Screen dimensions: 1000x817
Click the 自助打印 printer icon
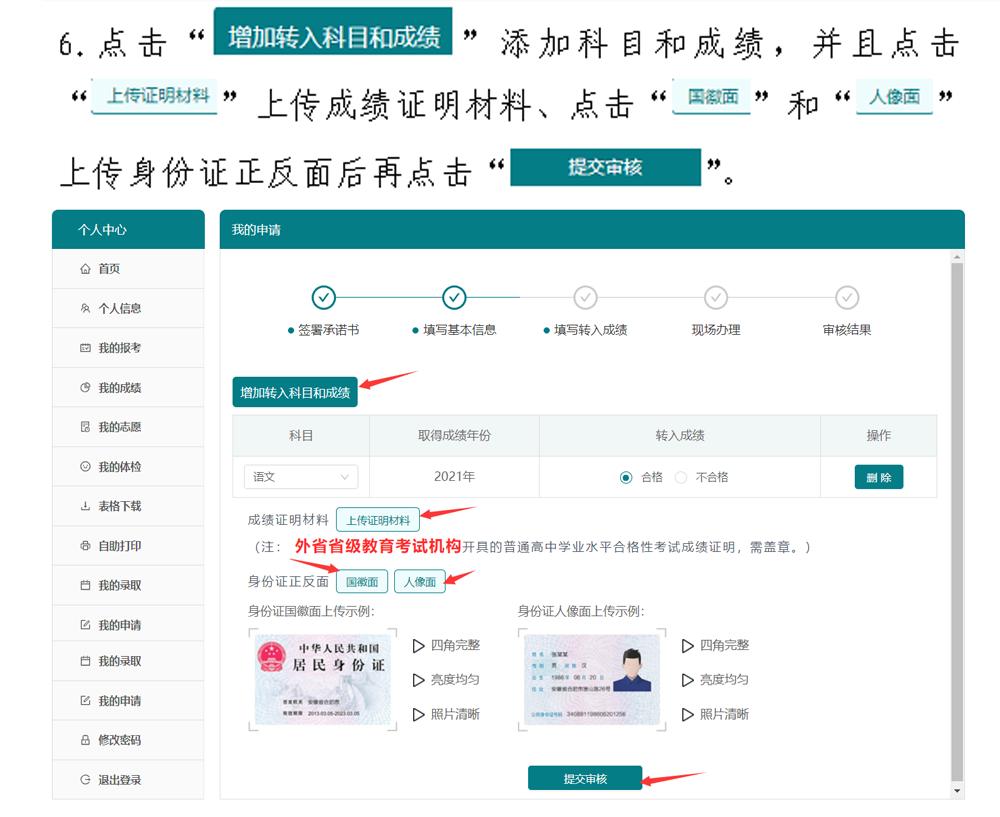click(85, 546)
